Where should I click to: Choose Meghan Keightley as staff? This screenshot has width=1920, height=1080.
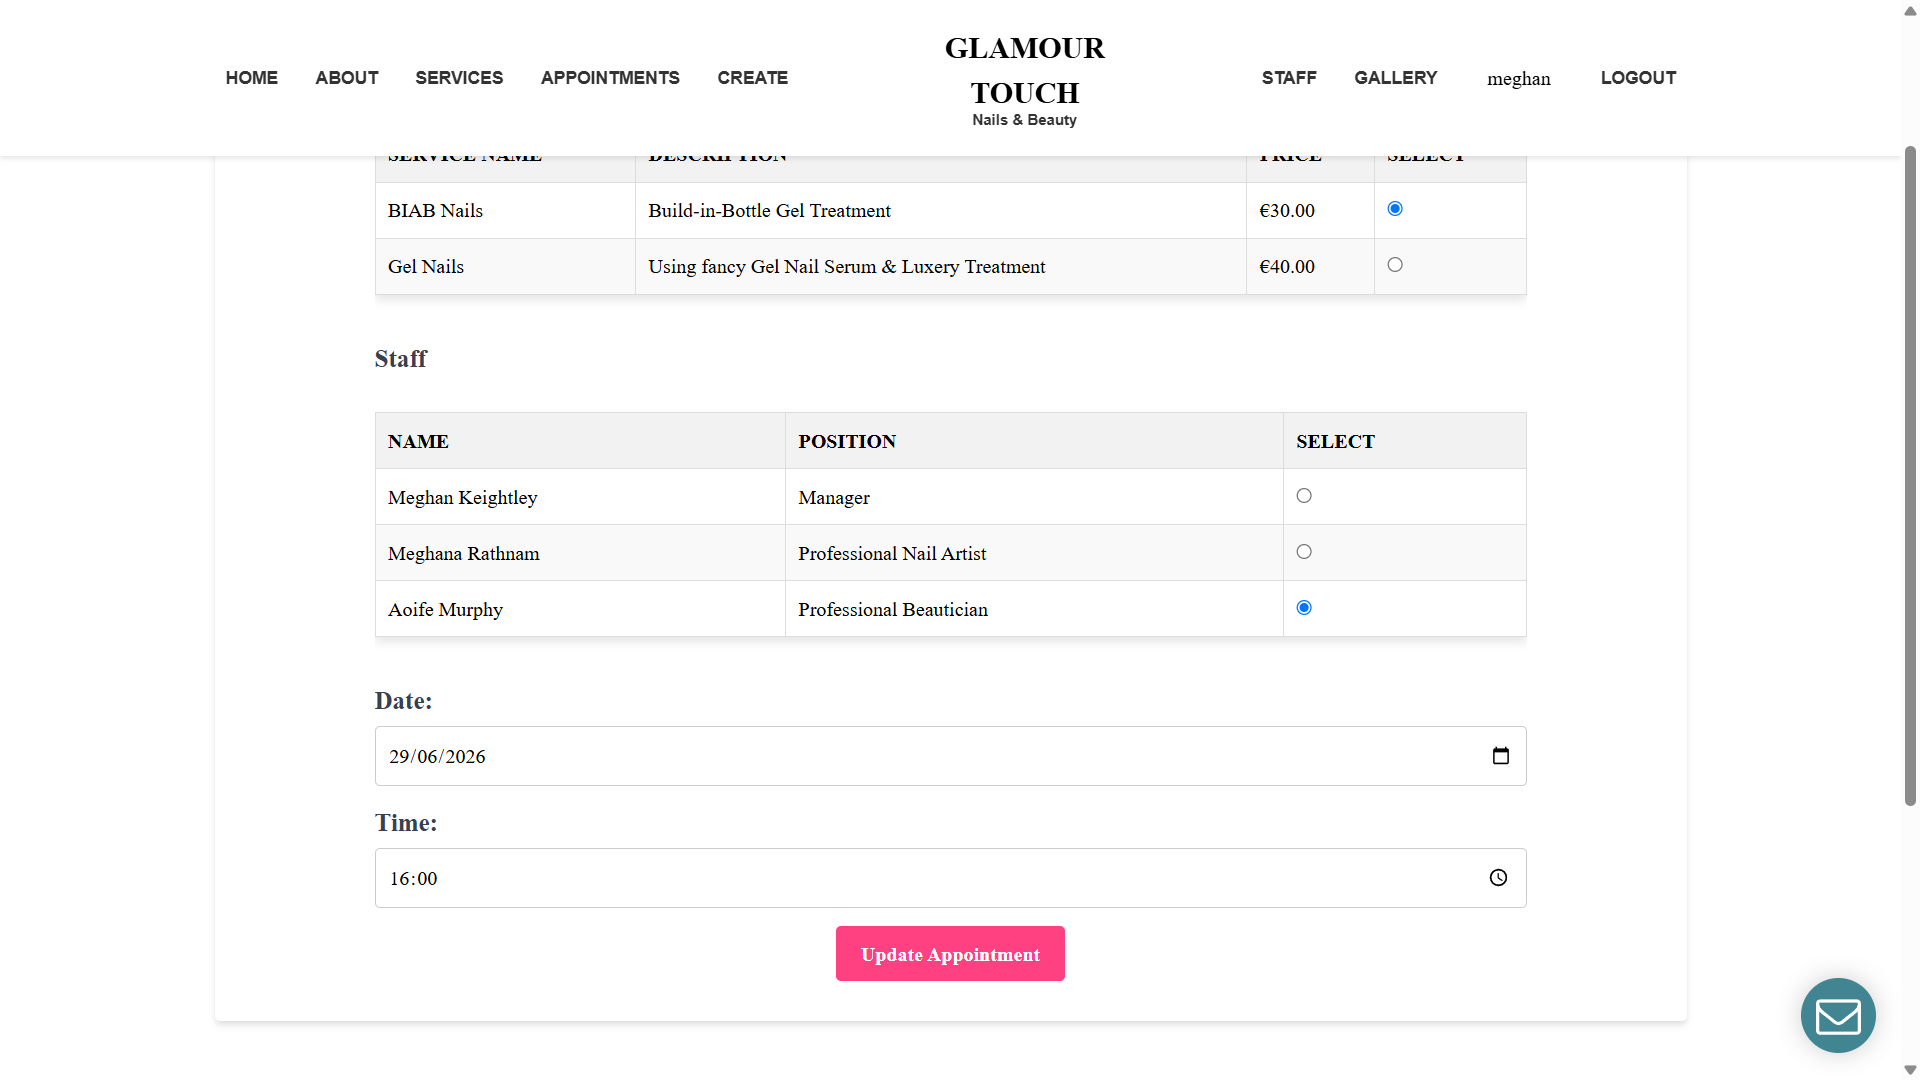pyautogui.click(x=1304, y=496)
